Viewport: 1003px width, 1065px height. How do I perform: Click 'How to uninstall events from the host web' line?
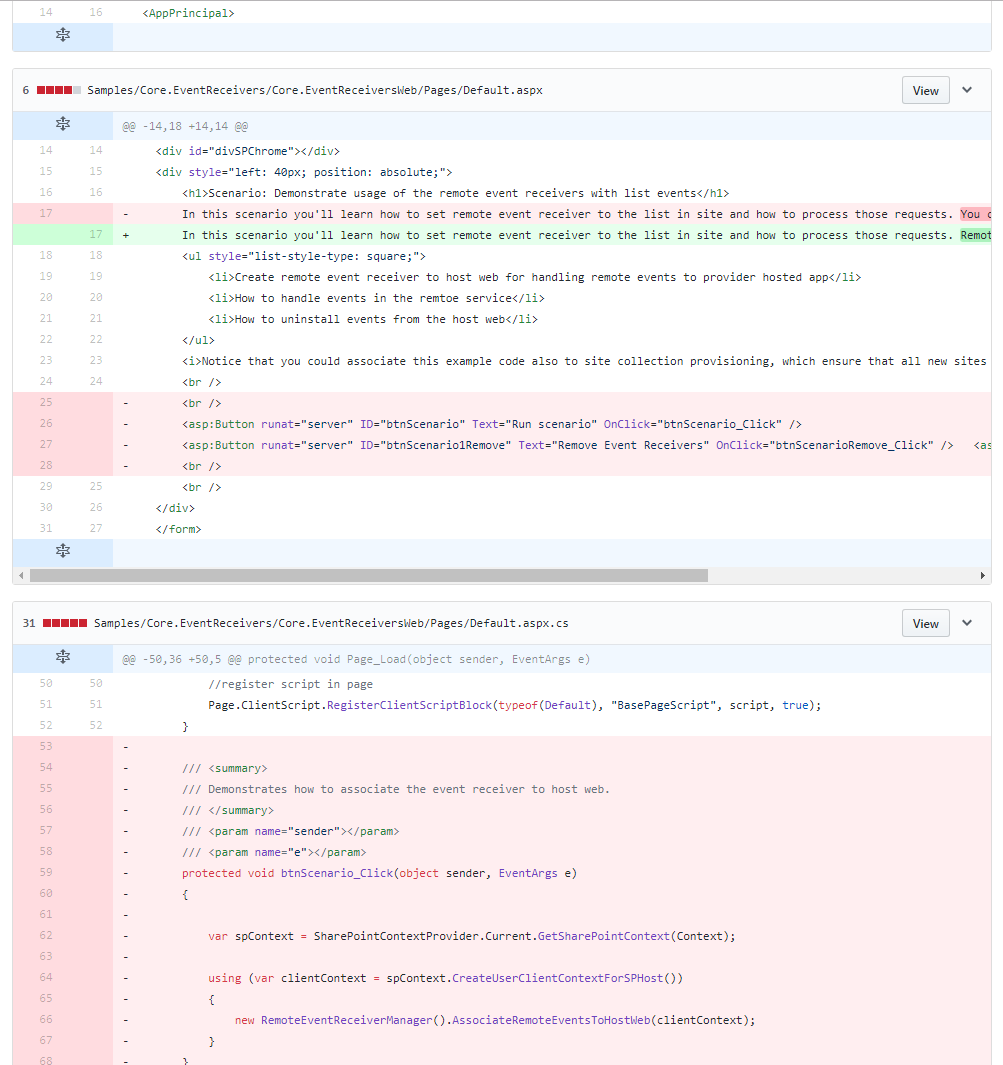(x=373, y=320)
